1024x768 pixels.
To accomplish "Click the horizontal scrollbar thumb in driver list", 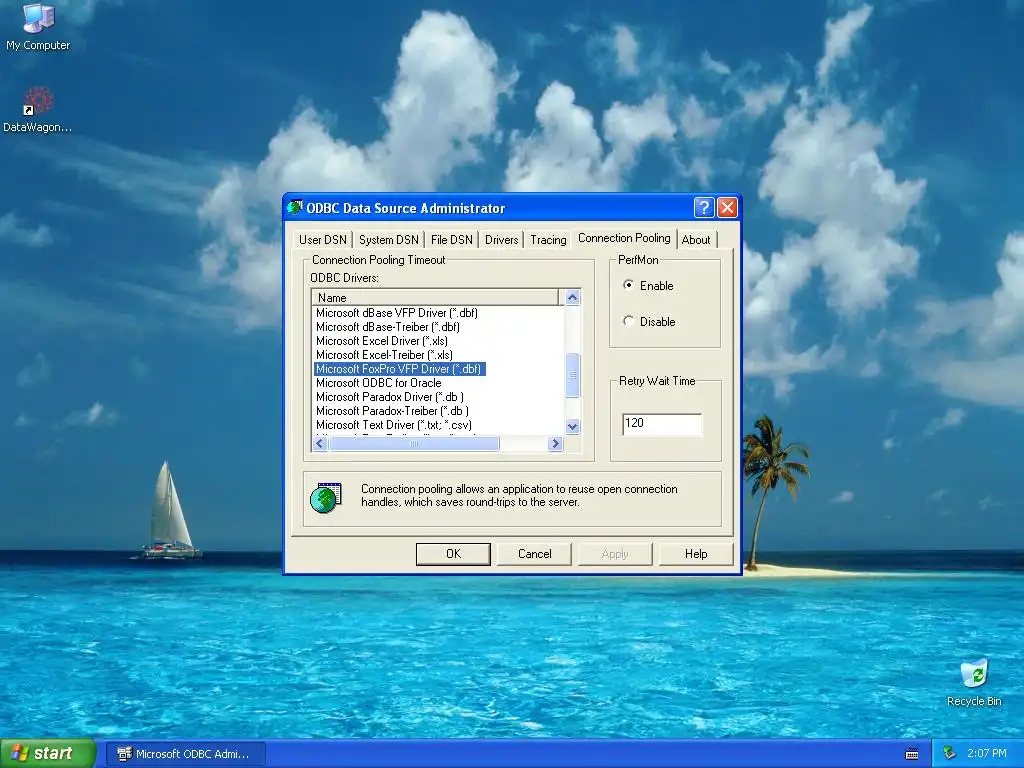I will click(414, 443).
